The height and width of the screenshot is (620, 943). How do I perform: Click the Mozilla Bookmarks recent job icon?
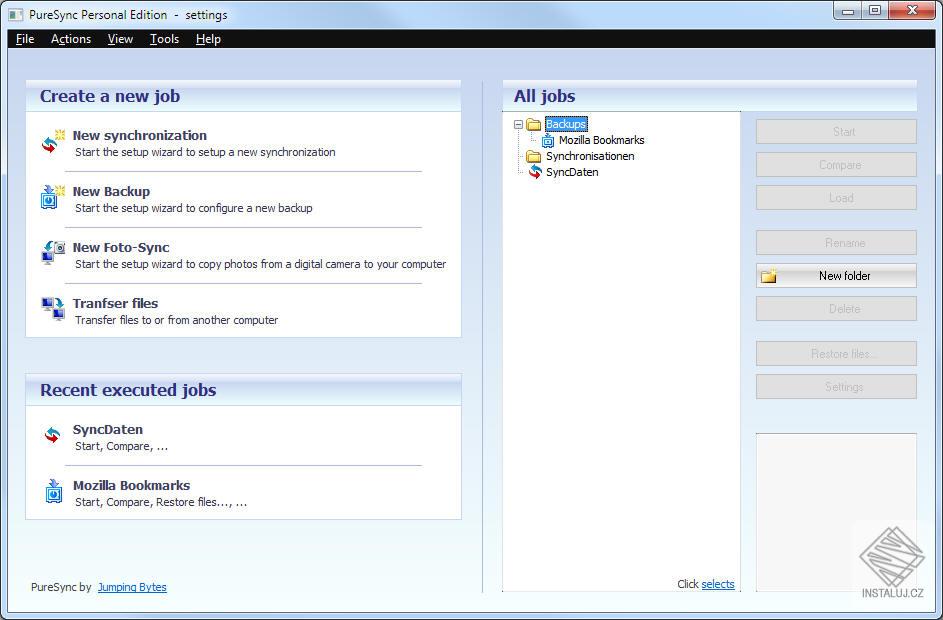tap(54, 491)
